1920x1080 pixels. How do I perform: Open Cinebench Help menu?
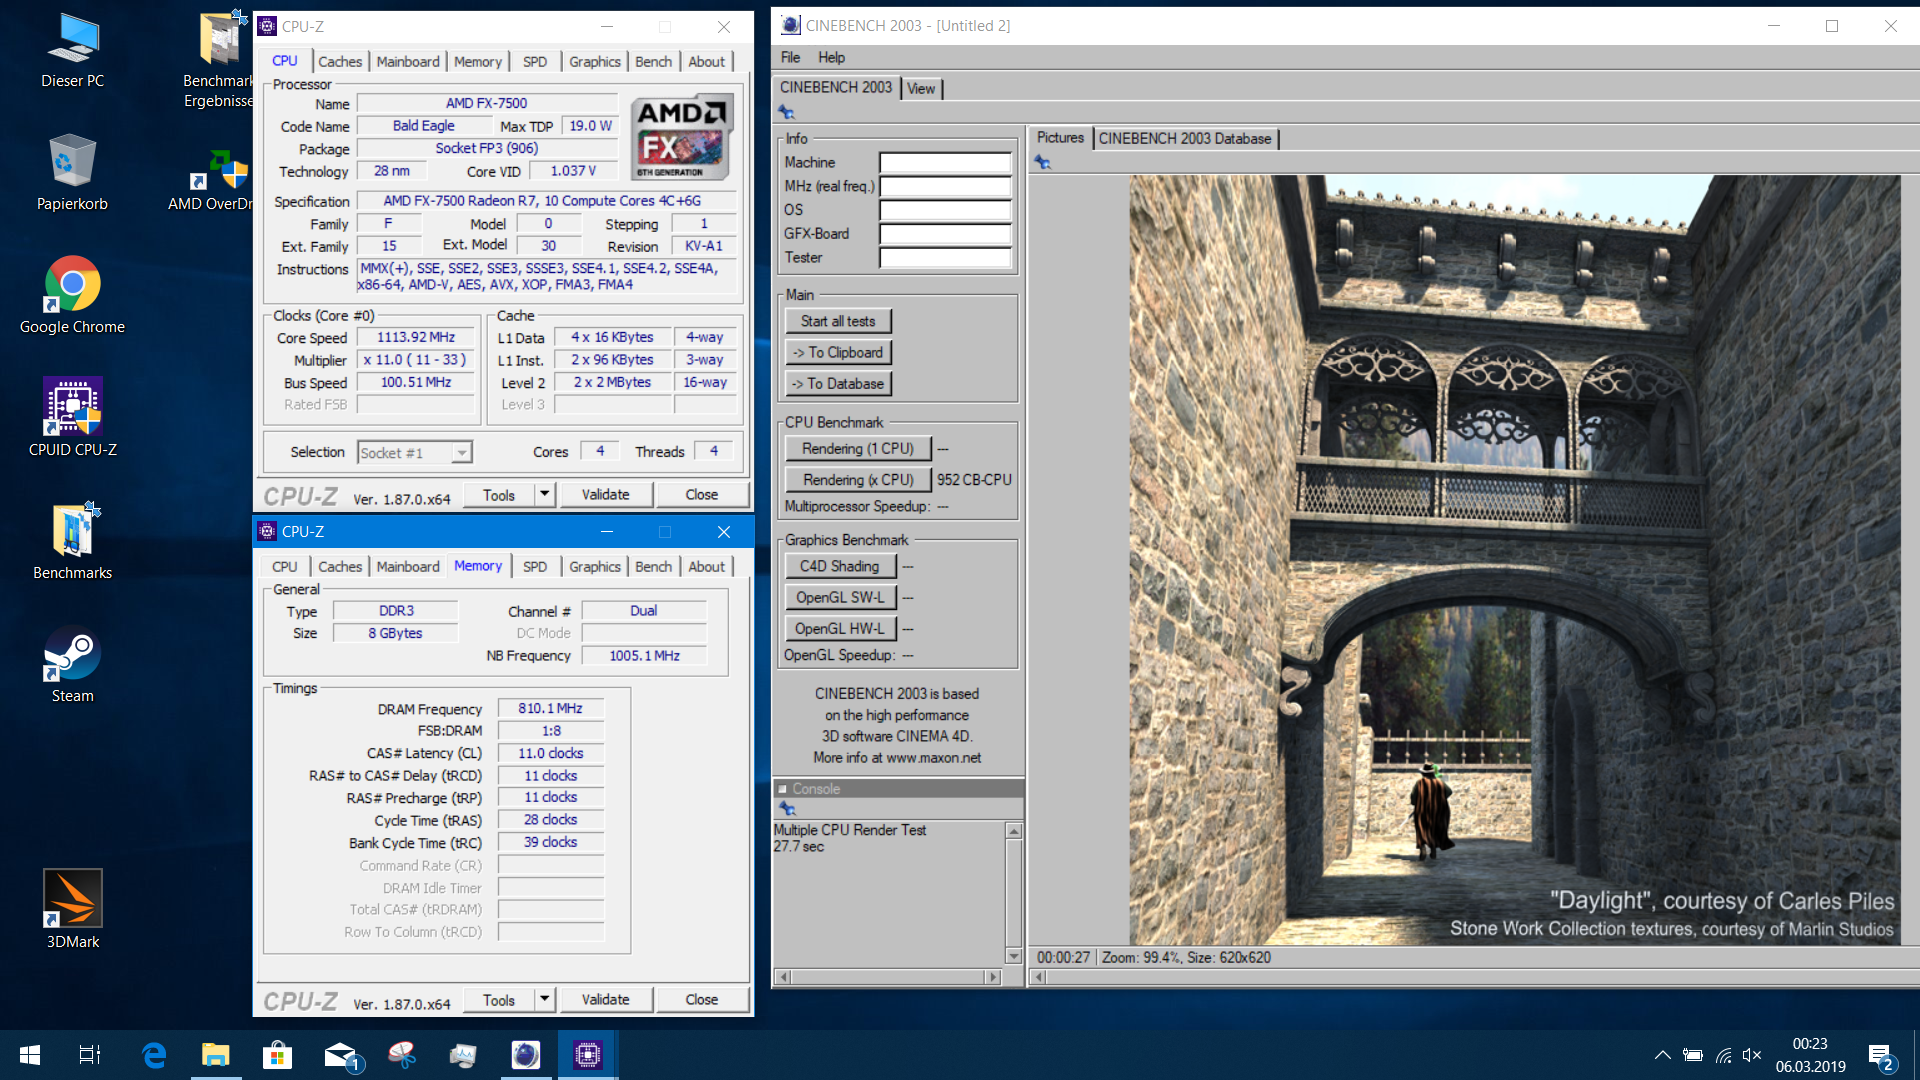click(x=831, y=57)
